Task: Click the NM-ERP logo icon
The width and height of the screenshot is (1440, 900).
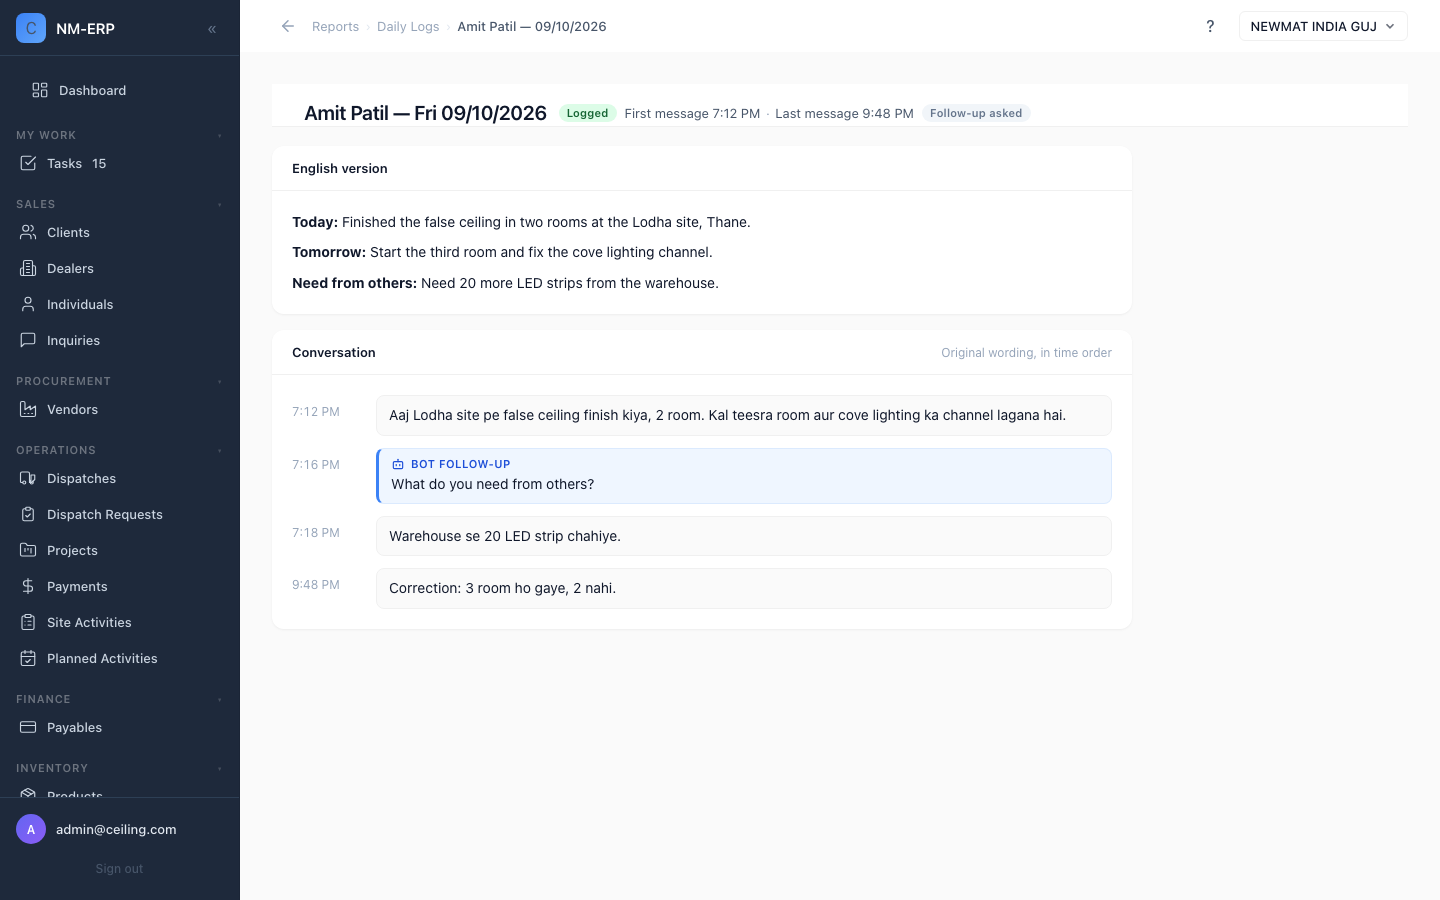Action: [x=31, y=28]
